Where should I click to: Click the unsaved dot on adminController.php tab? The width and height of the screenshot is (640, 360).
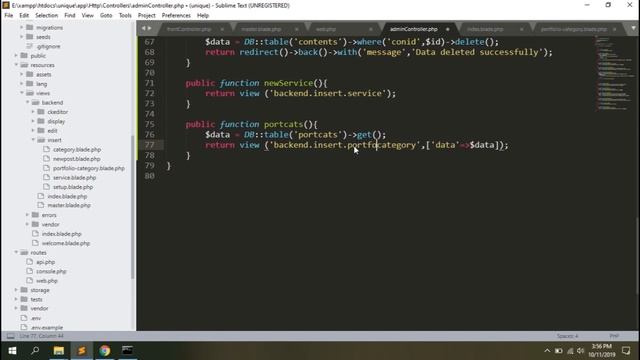pyautogui.click(x=447, y=29)
